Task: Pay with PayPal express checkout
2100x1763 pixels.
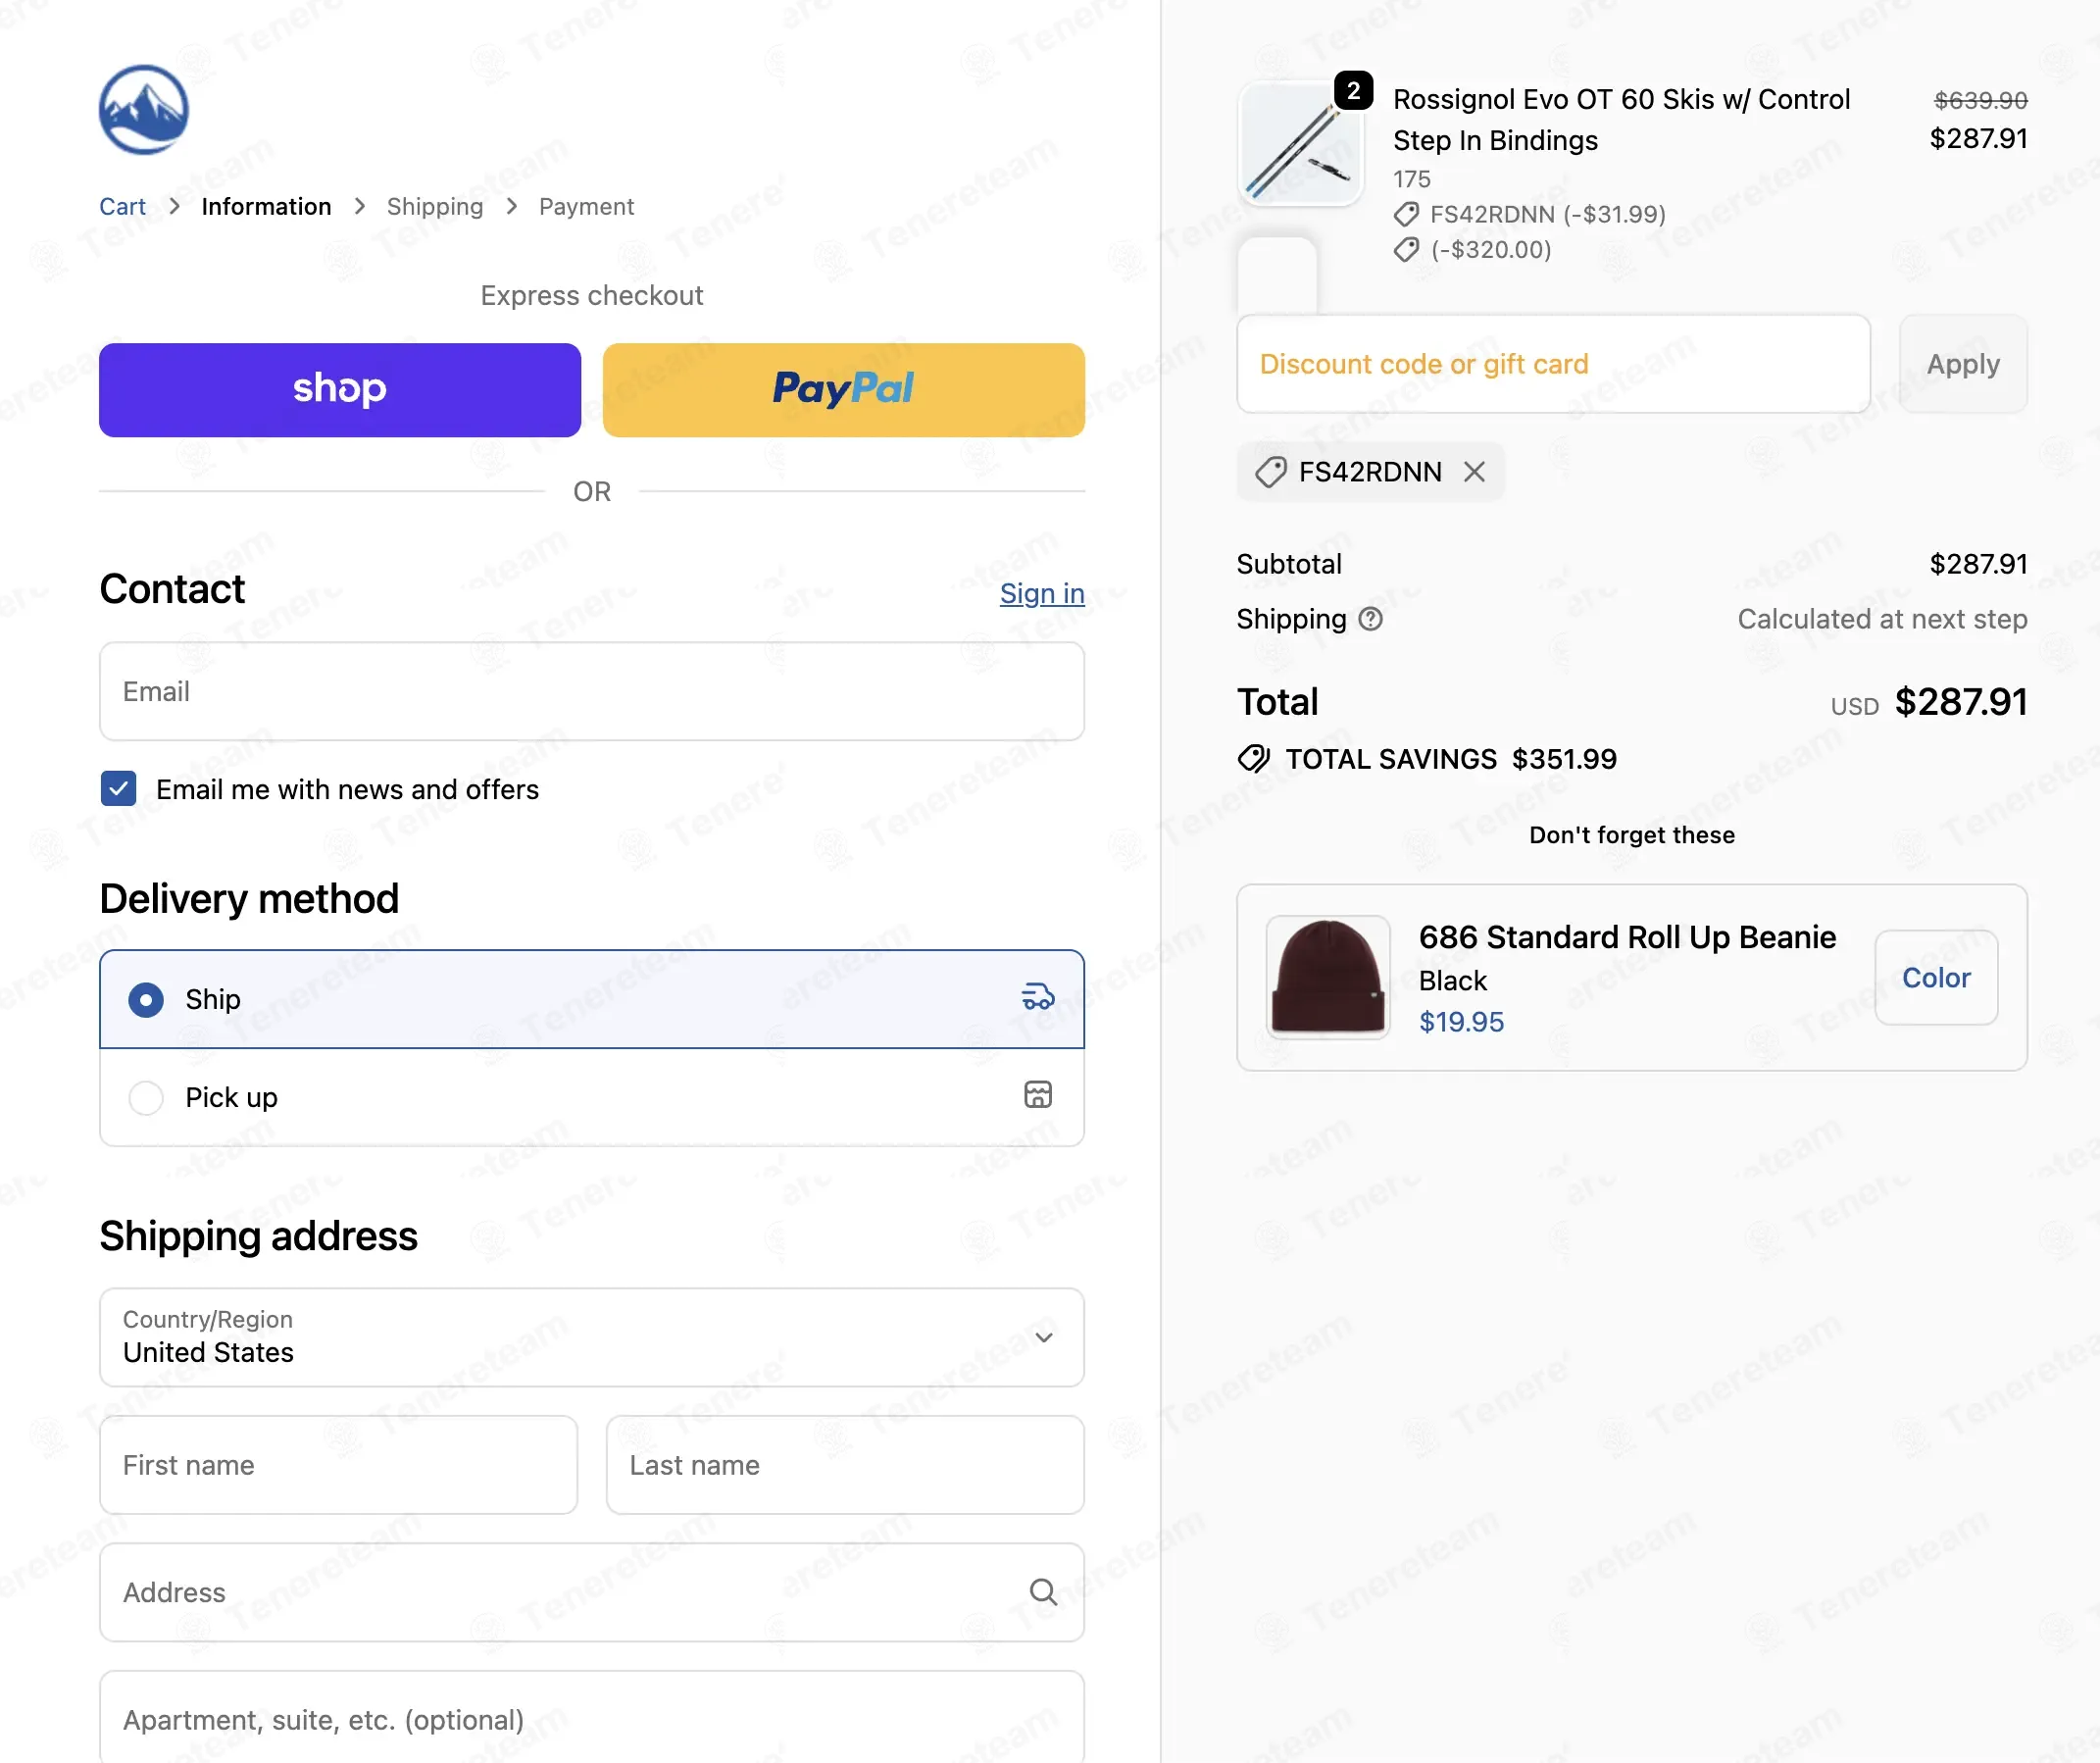Action: [x=843, y=389]
